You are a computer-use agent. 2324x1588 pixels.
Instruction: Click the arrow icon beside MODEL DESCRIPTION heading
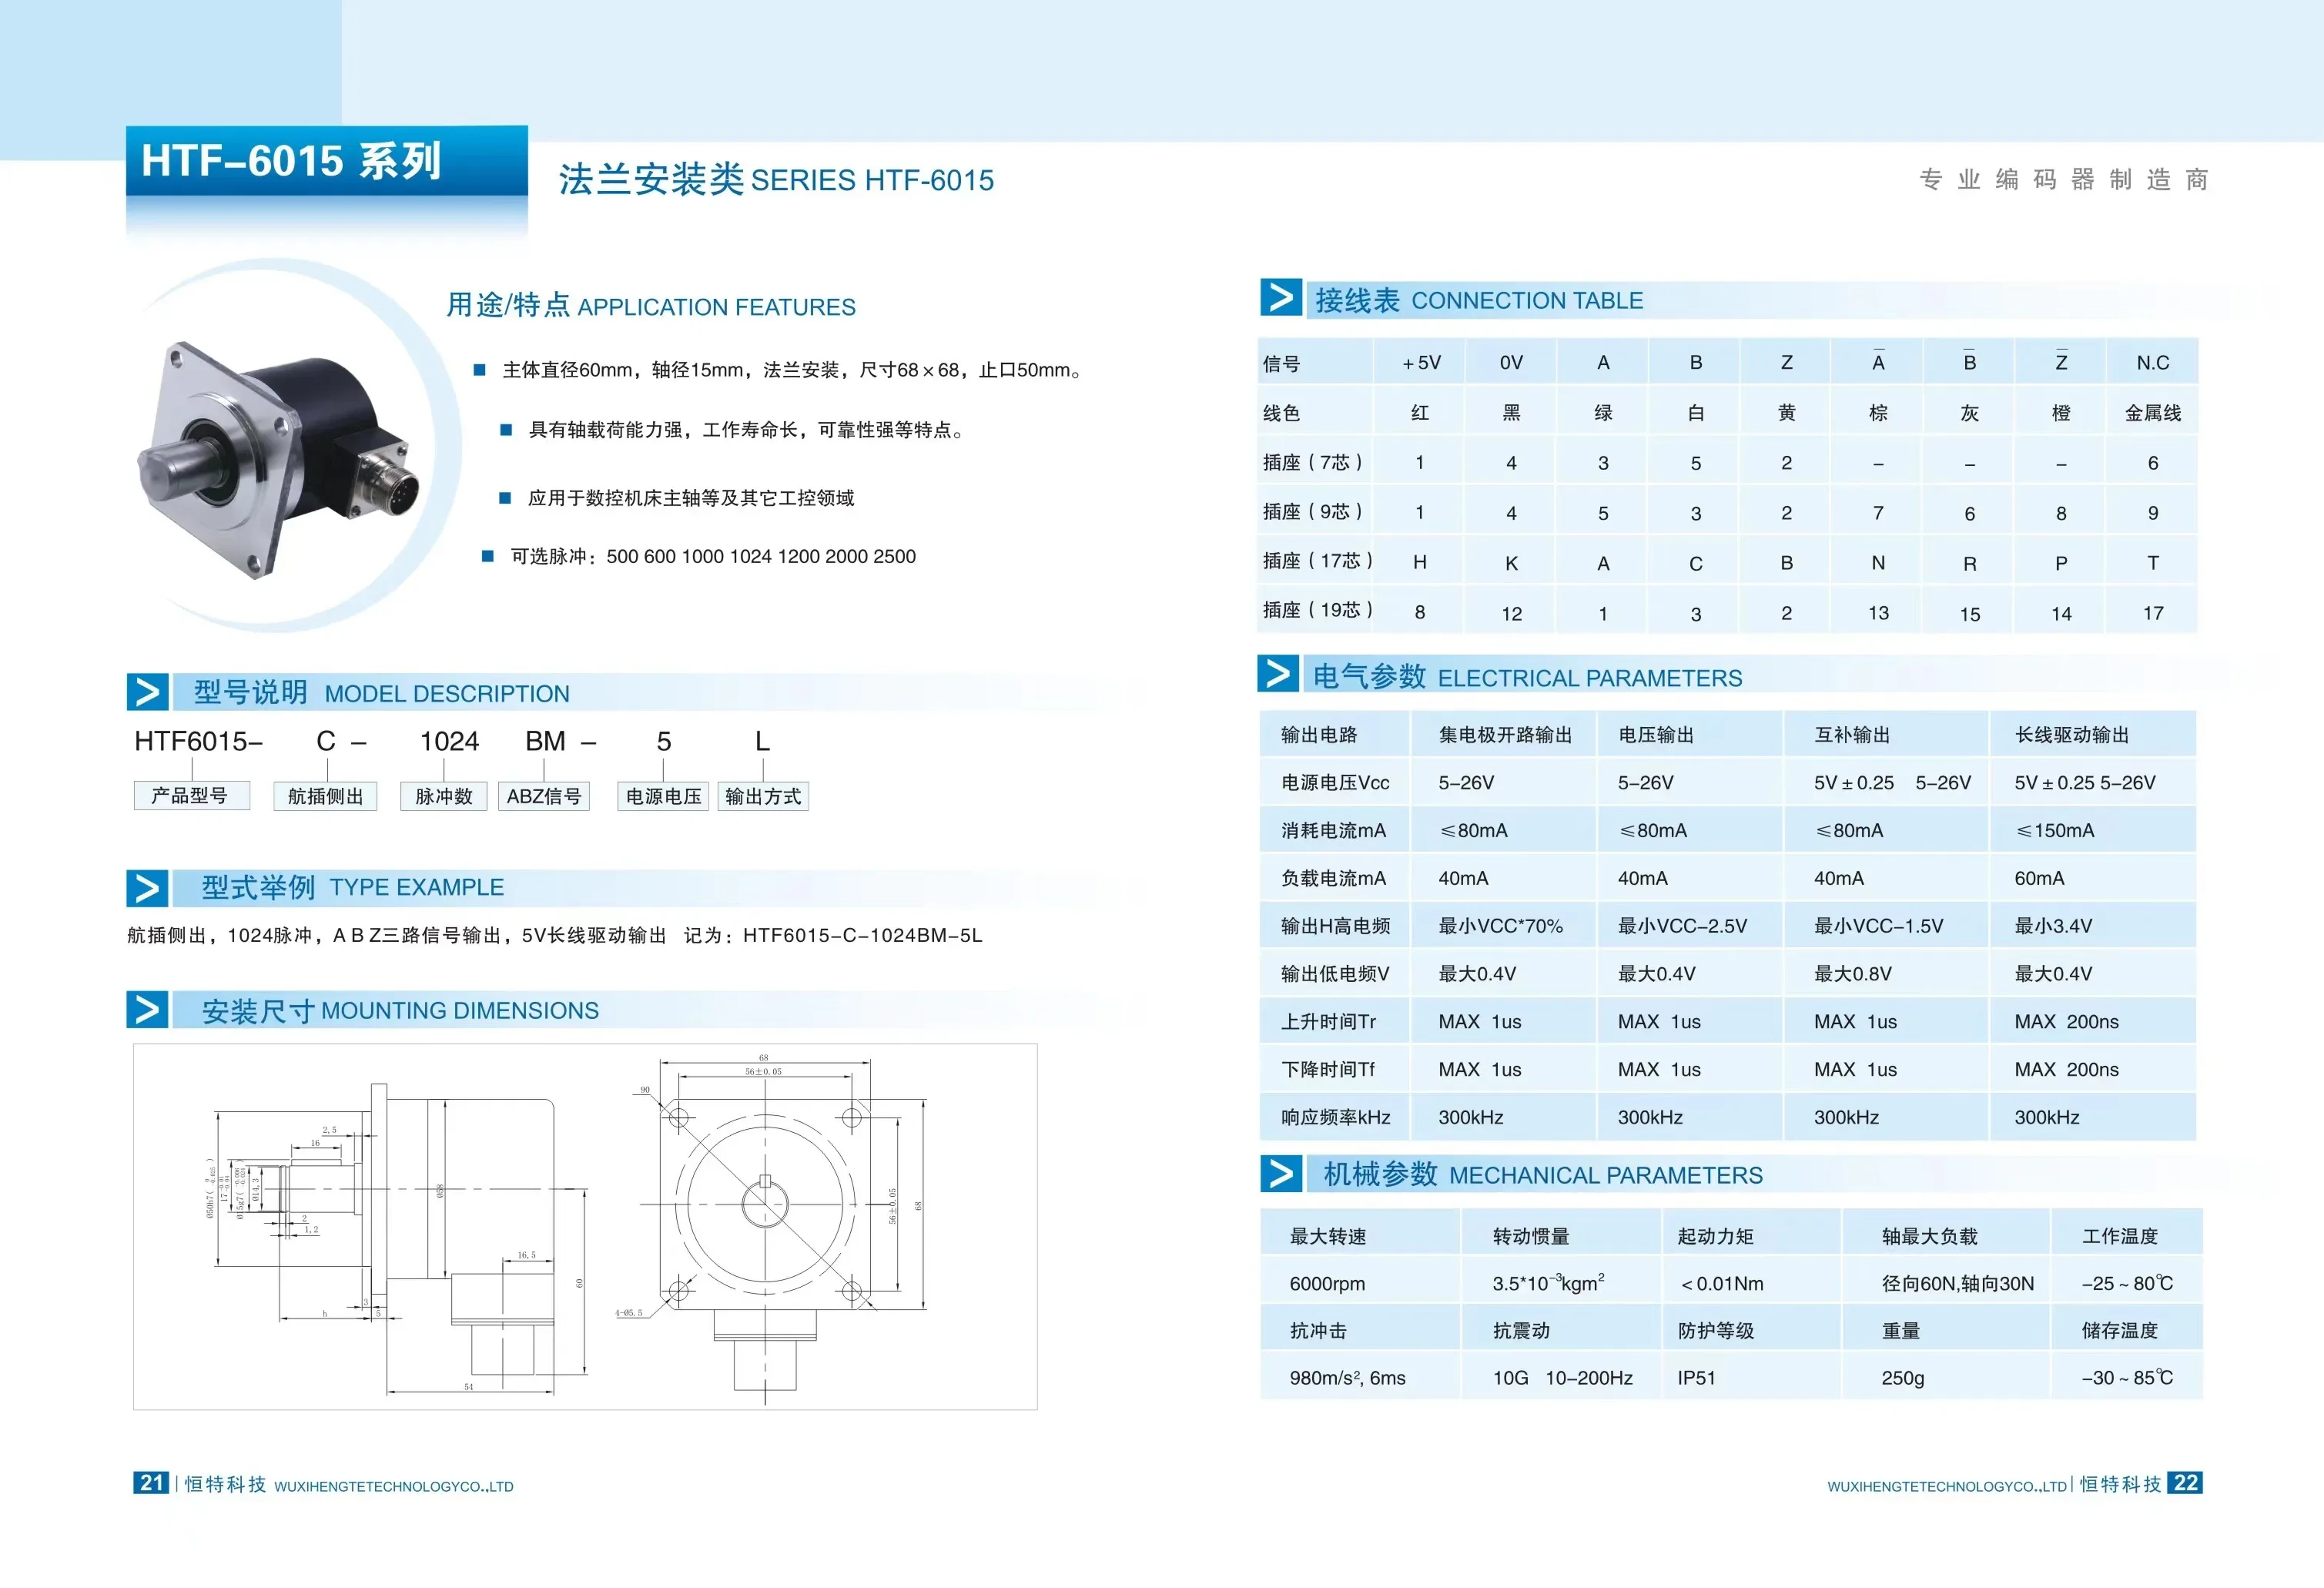pos(147,692)
